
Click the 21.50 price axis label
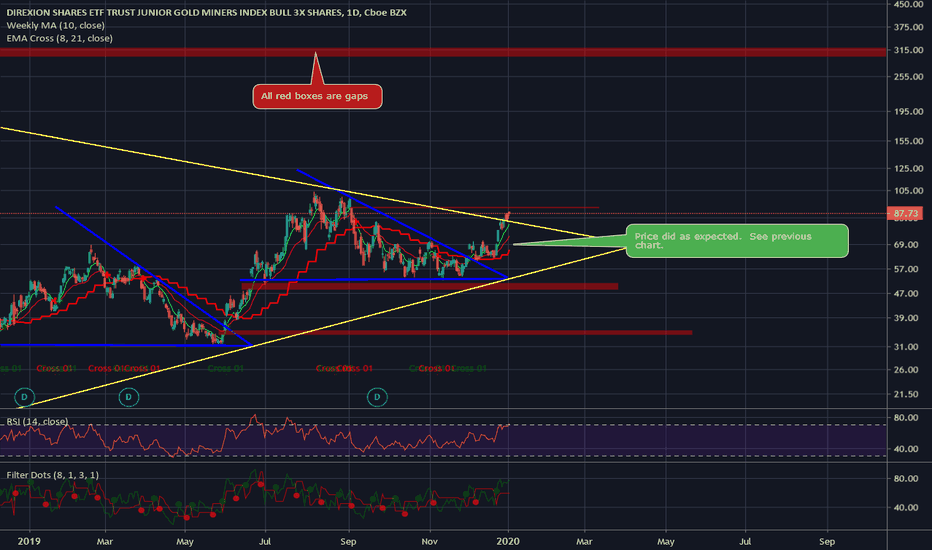point(908,394)
